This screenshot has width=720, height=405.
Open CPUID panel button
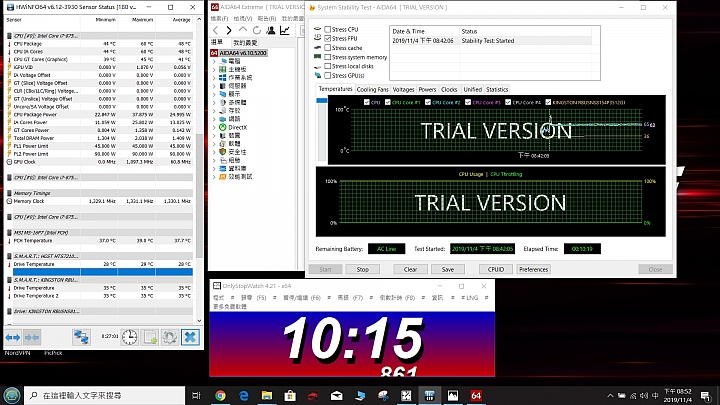[x=495, y=270]
